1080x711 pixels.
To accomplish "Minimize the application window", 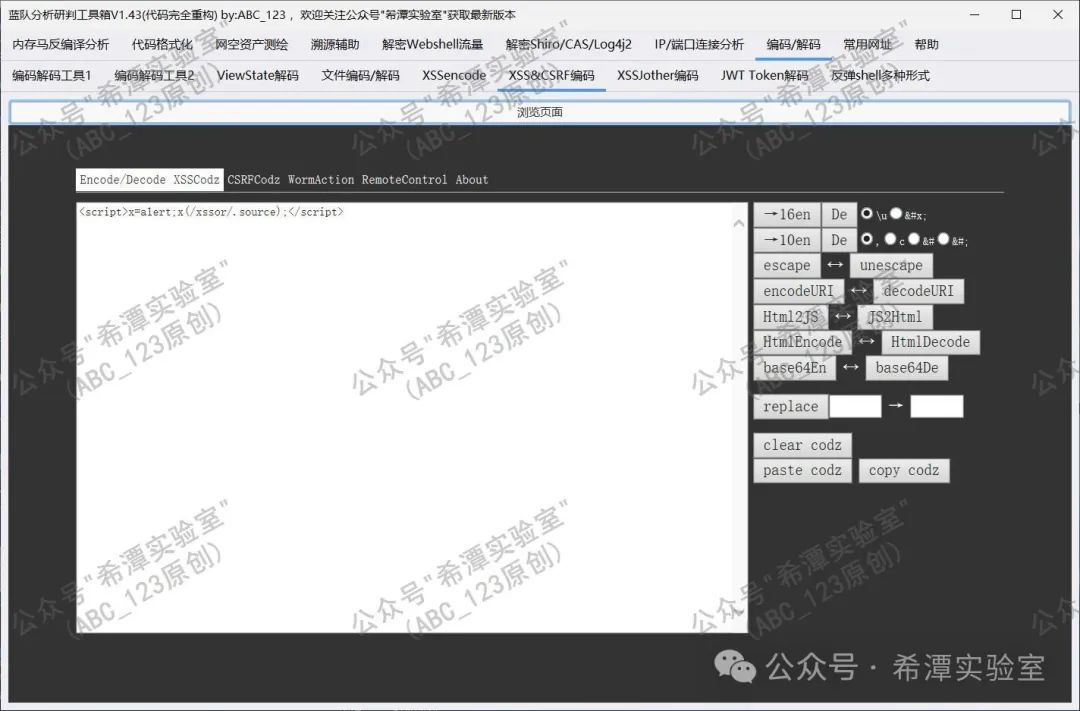I will 975,14.
